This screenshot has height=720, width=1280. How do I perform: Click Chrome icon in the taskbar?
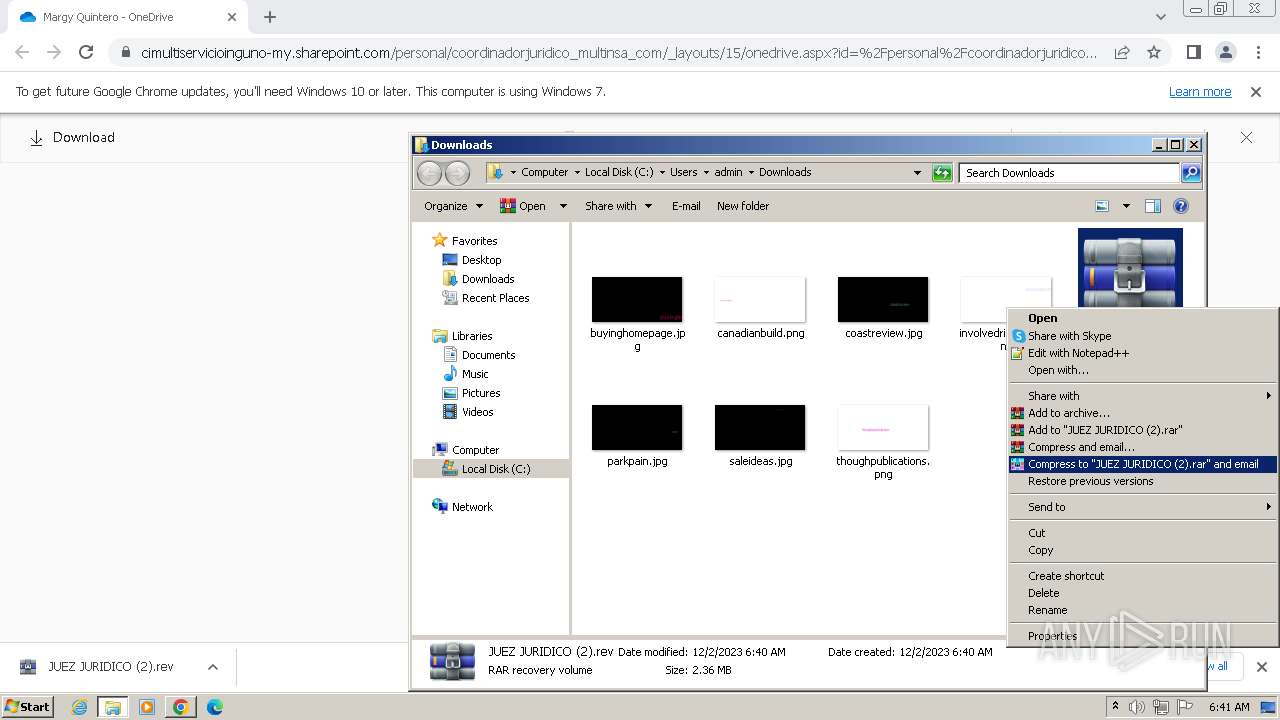(181, 707)
